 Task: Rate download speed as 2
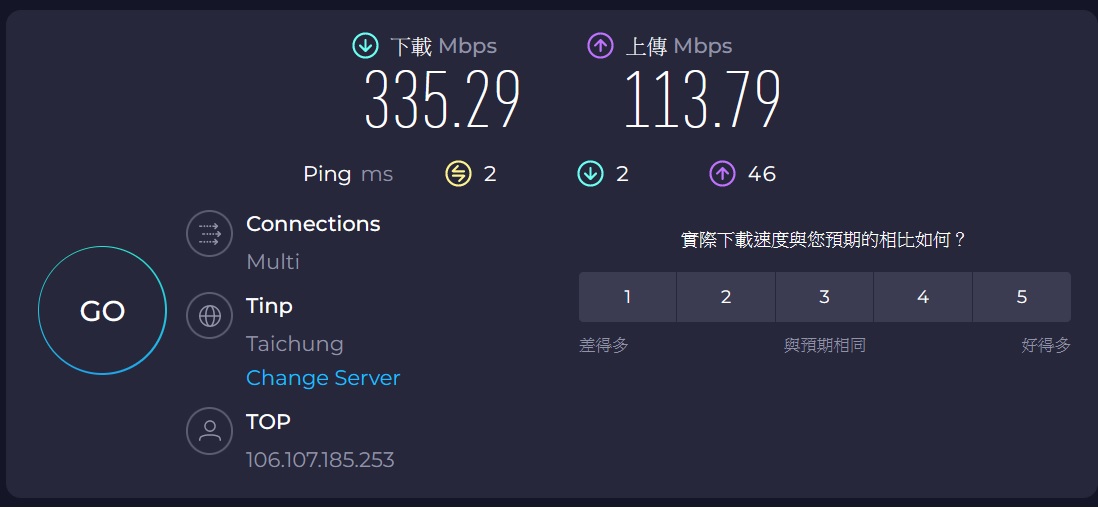pyautogui.click(x=726, y=297)
